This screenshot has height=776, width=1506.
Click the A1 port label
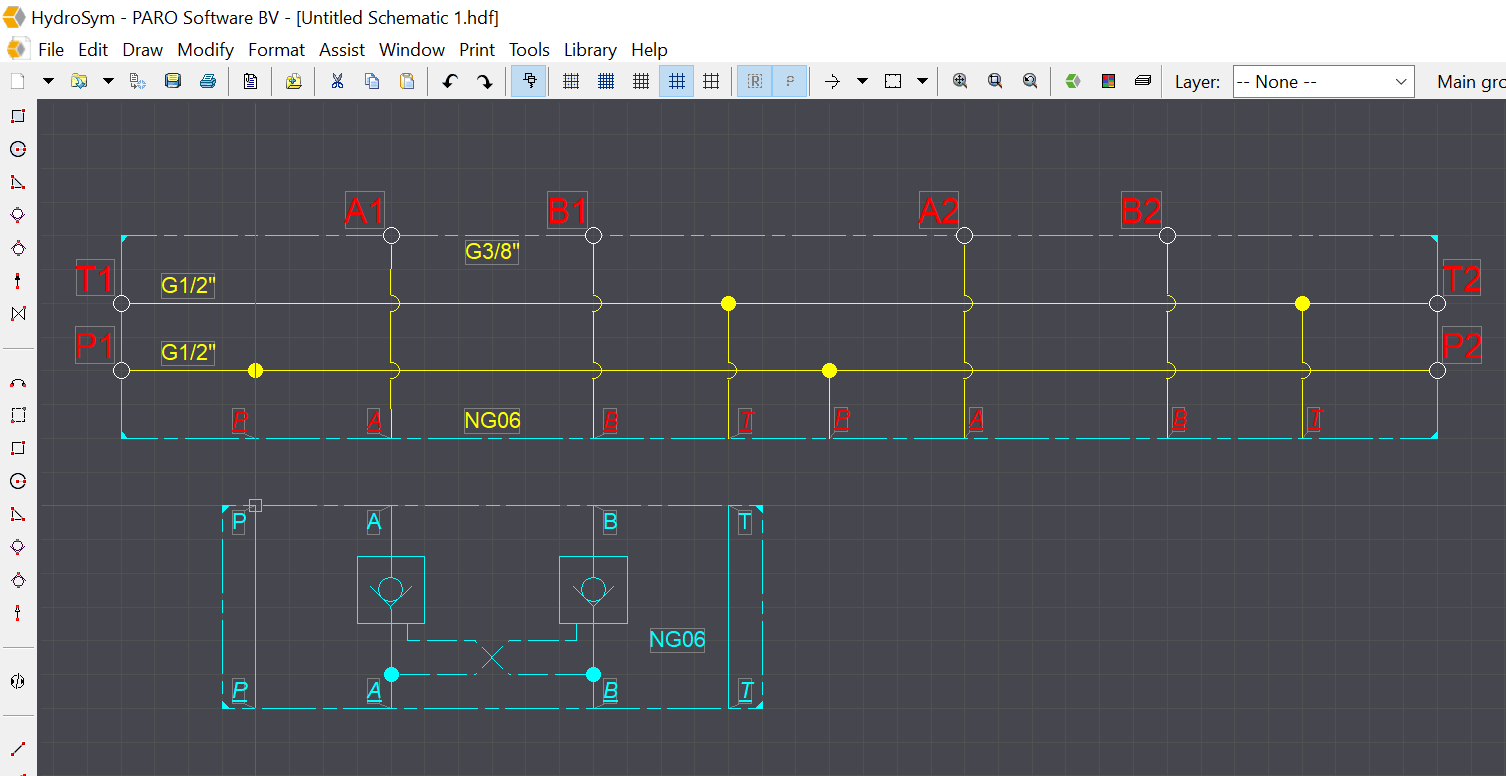pyautogui.click(x=364, y=211)
